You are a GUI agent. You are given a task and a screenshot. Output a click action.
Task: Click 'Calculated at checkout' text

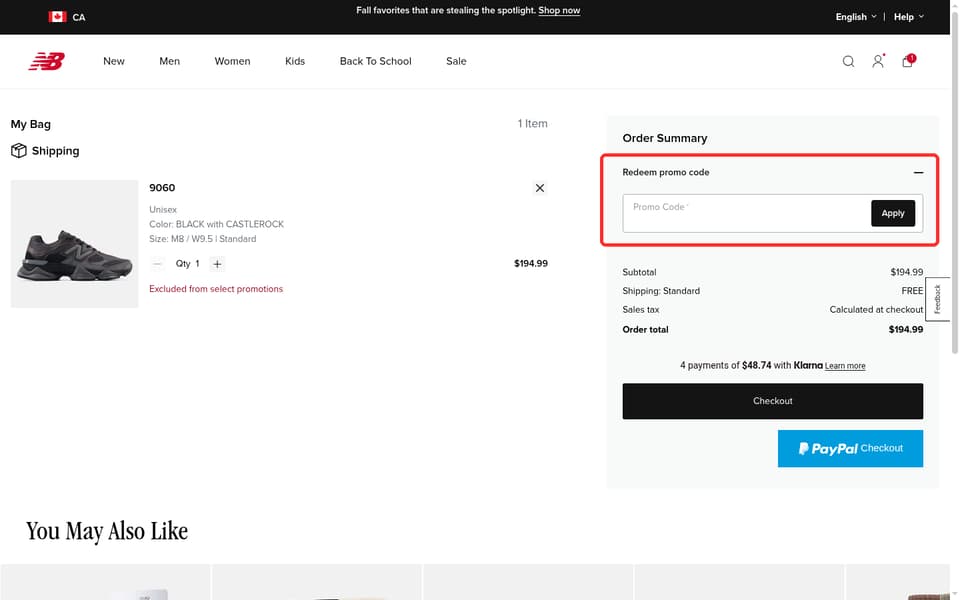coord(876,310)
